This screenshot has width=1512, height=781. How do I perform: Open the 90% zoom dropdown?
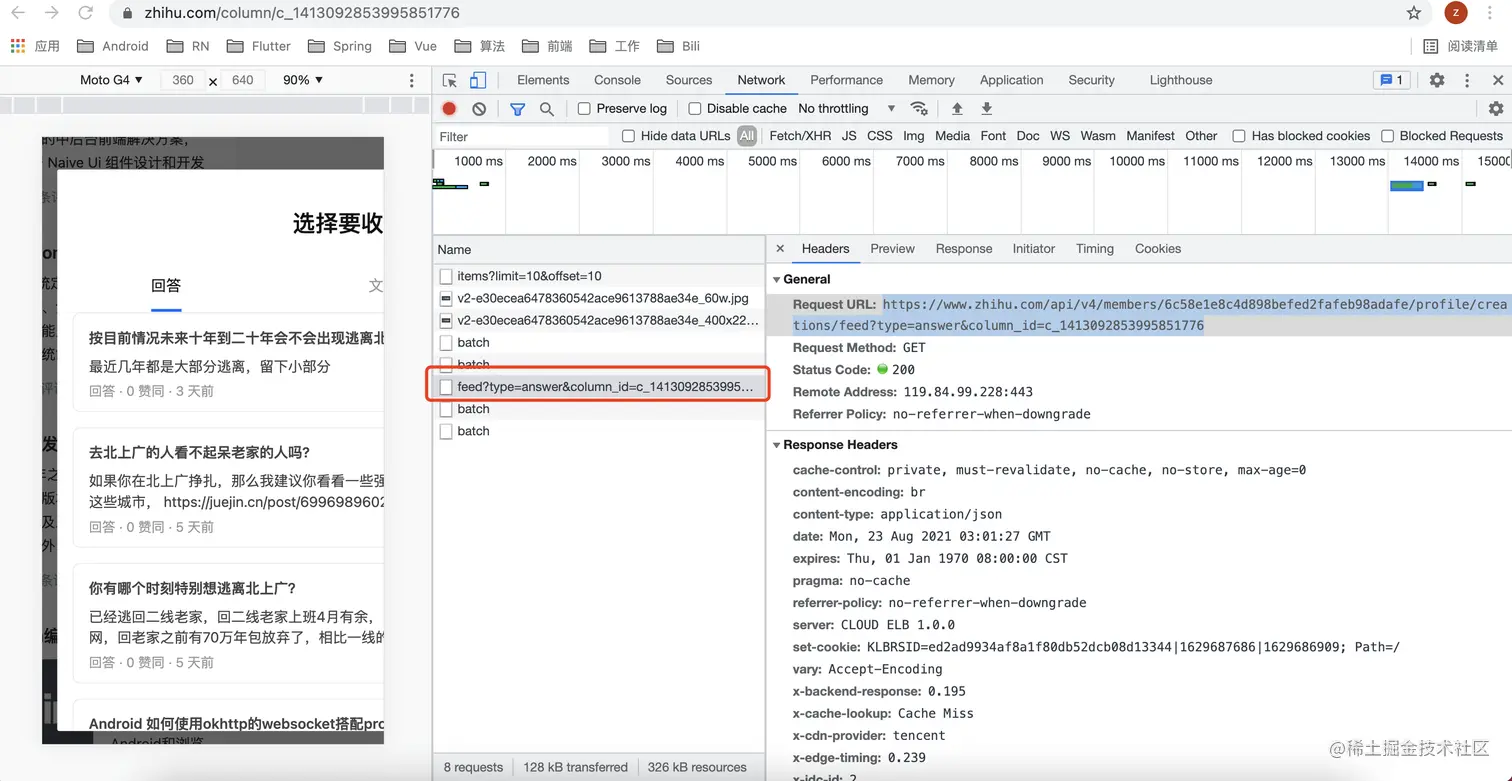point(304,80)
